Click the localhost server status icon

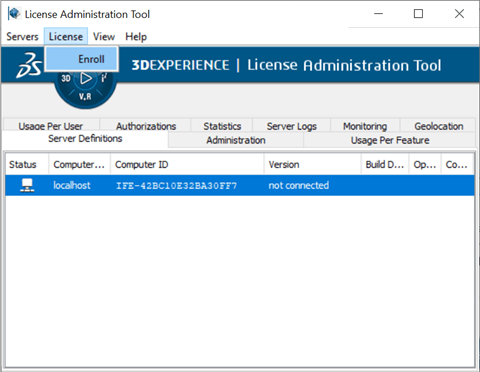(27, 185)
